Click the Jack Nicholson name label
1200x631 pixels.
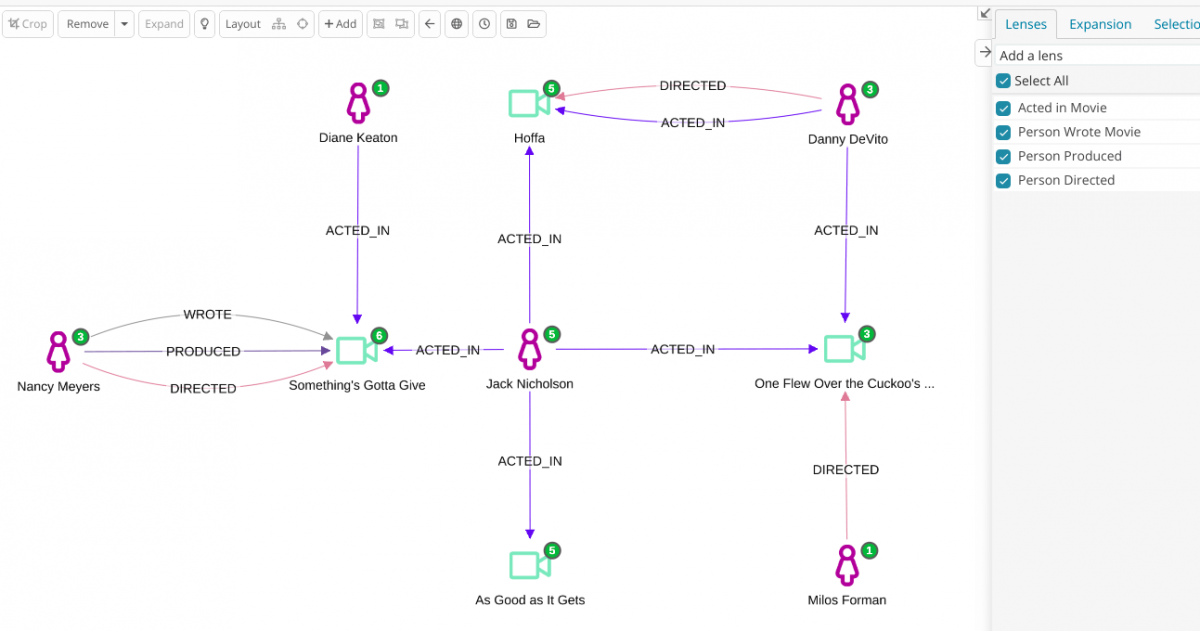(x=530, y=384)
